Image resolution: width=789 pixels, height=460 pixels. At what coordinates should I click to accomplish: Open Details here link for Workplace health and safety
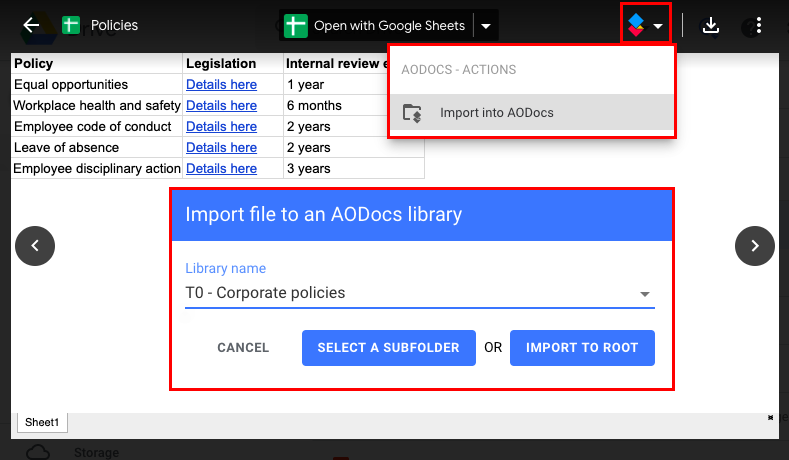221,106
